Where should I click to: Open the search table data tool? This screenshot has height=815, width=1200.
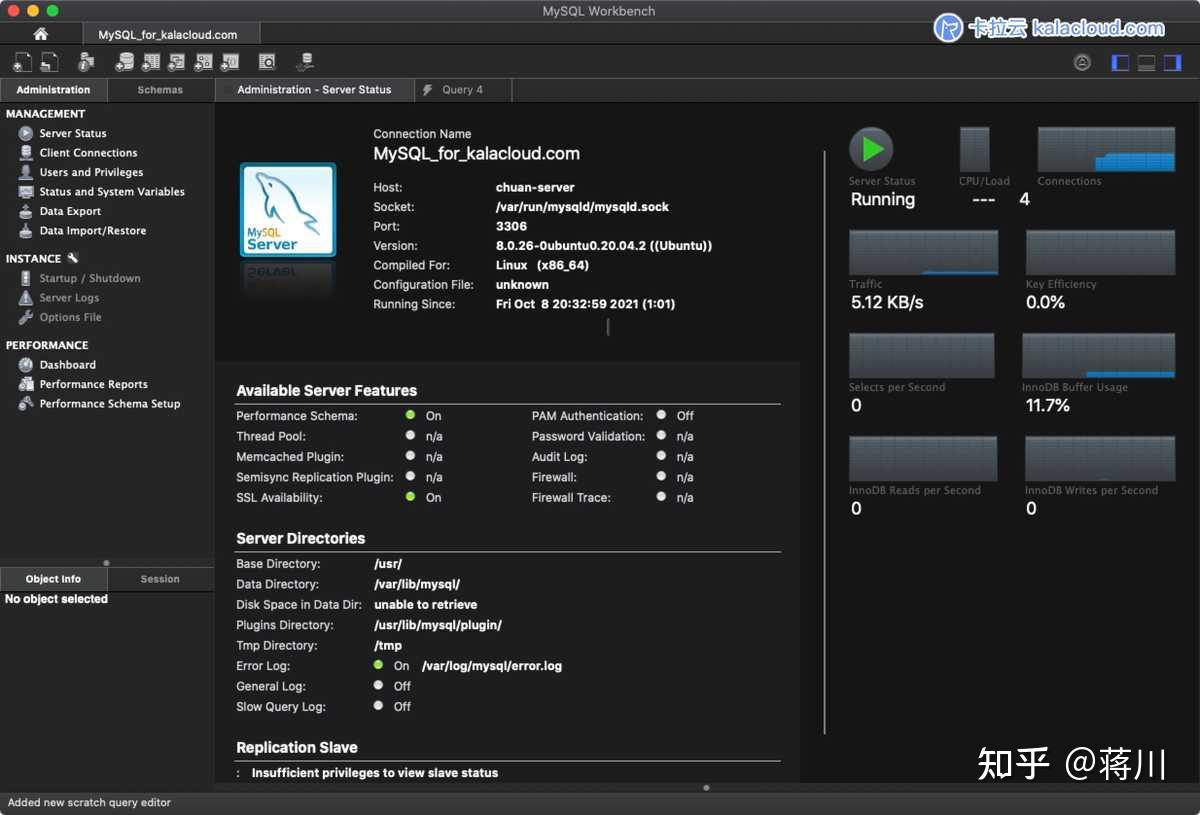pyautogui.click(x=266, y=61)
